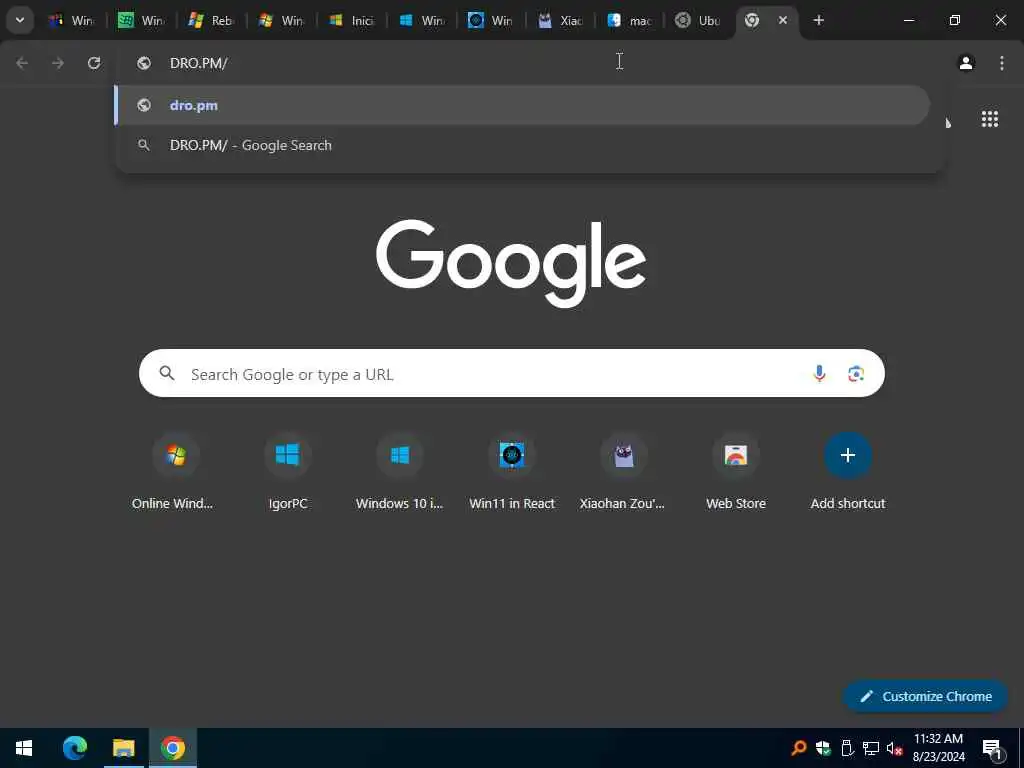
Task: Open the clock showing 11:32 AM
Action: [938, 748]
